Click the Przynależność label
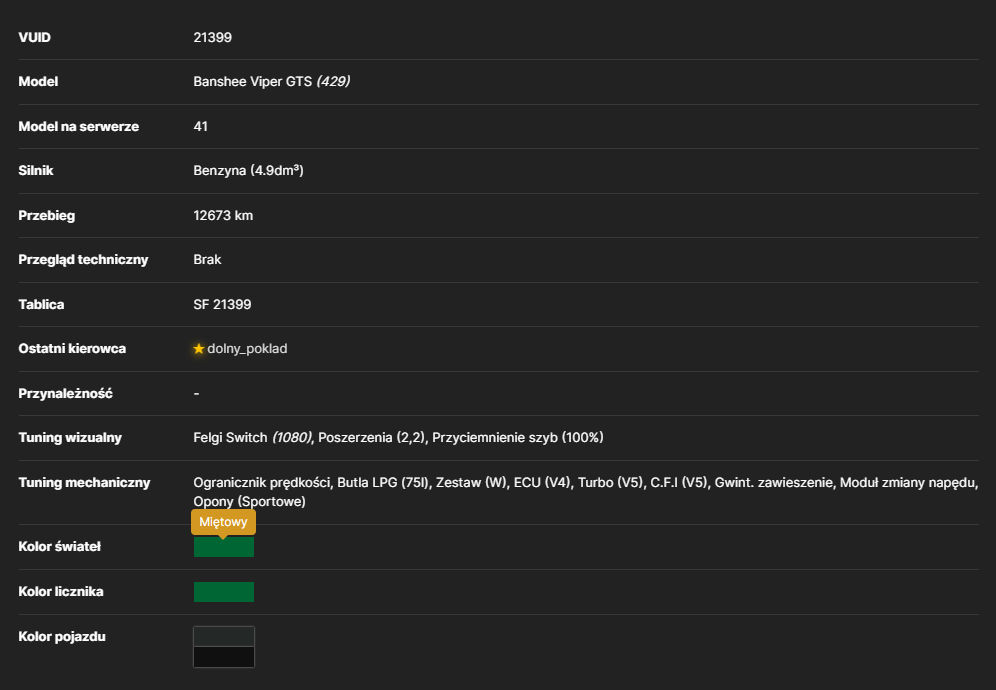The width and height of the screenshot is (996, 690). click(65, 394)
